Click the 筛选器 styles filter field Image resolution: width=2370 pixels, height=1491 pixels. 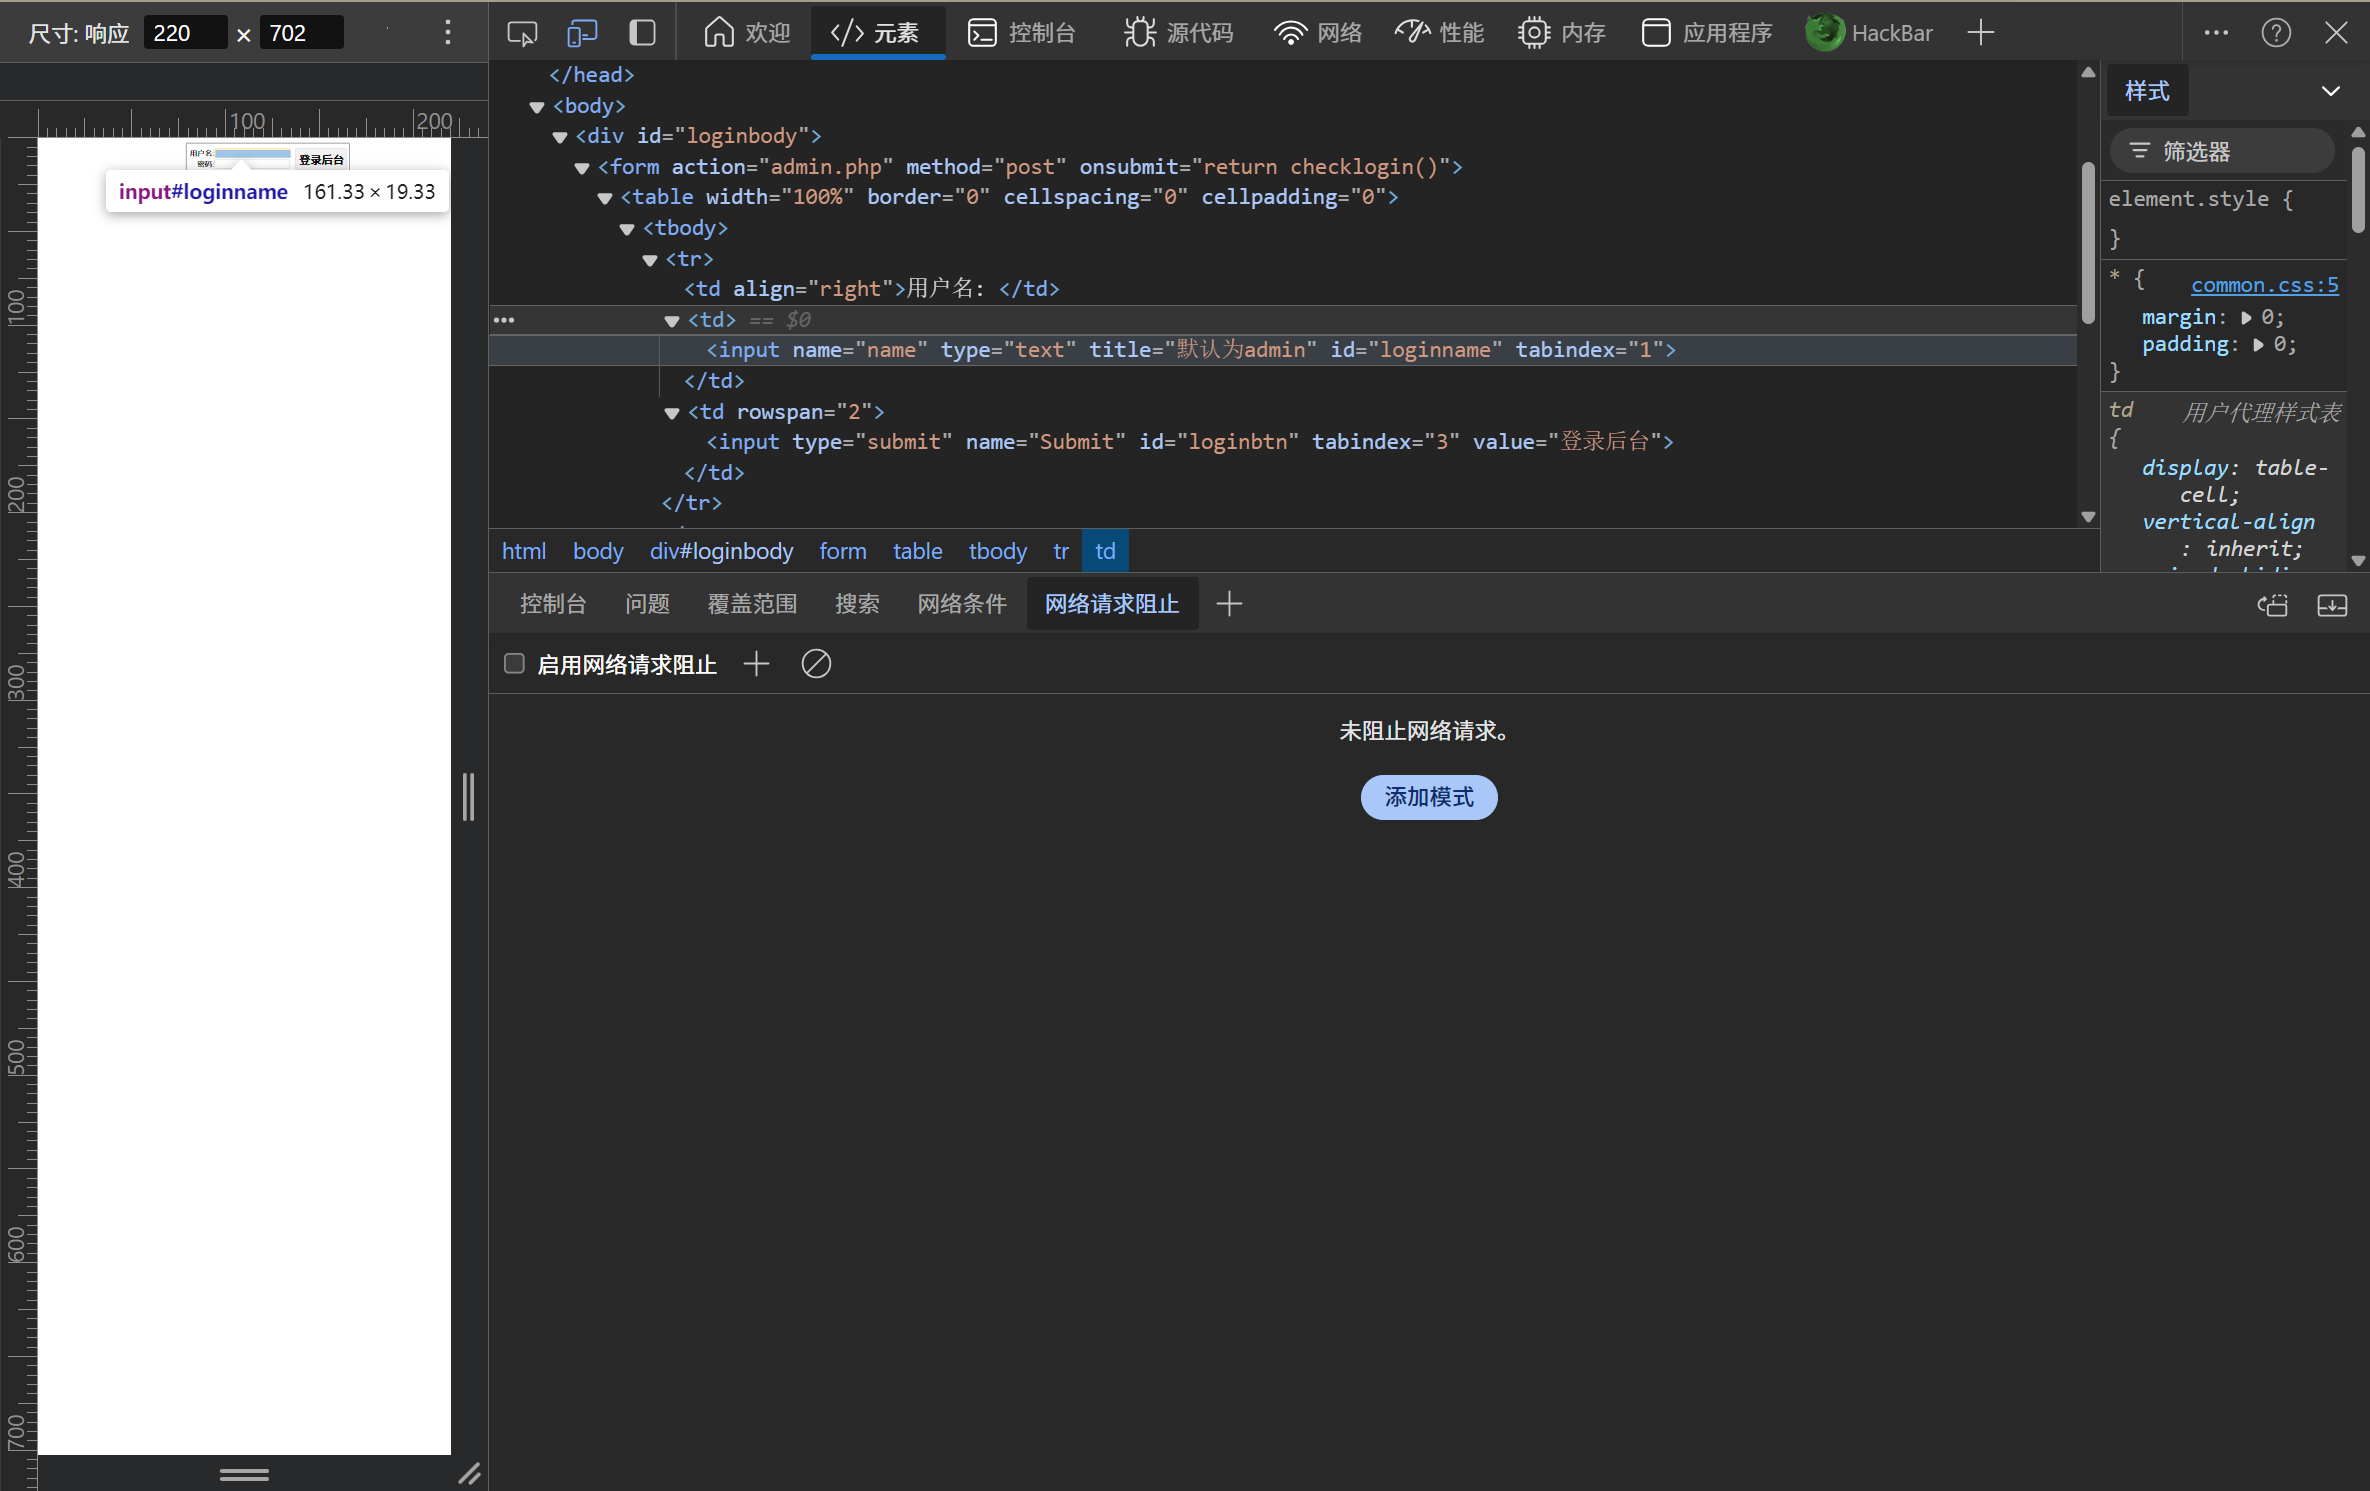coord(2222,152)
